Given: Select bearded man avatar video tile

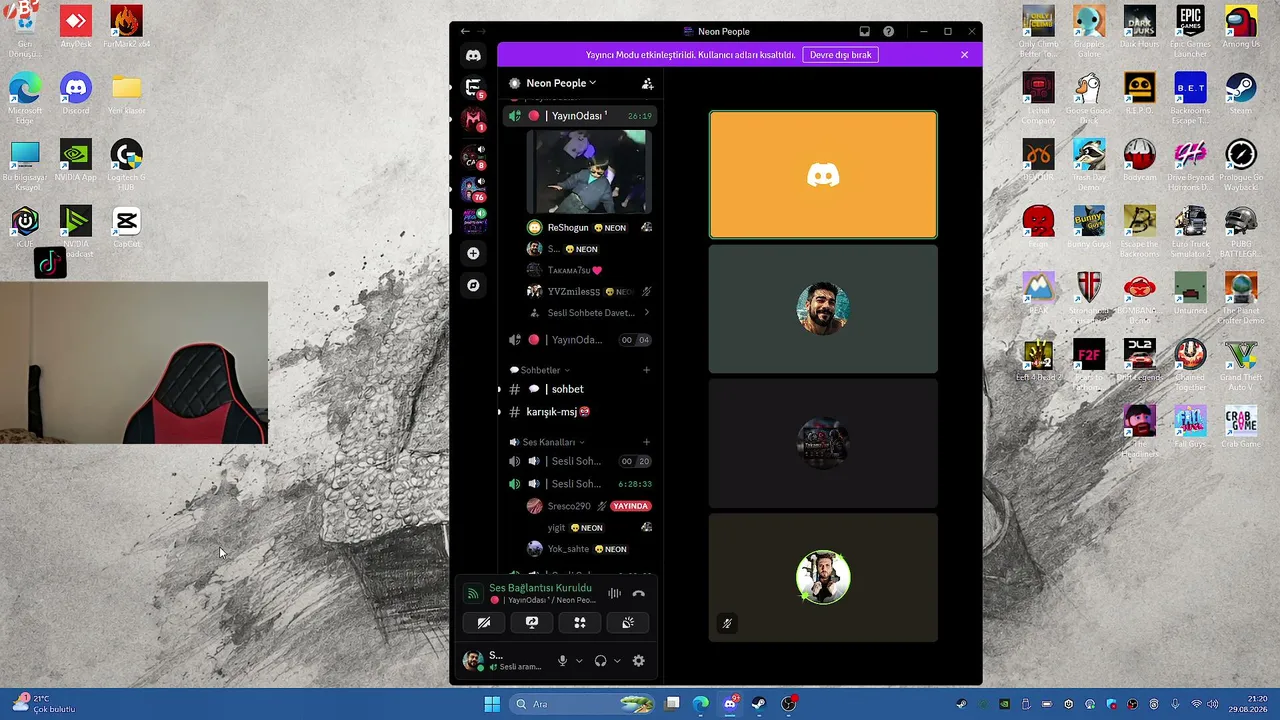Looking at the screenshot, I should point(823,309).
